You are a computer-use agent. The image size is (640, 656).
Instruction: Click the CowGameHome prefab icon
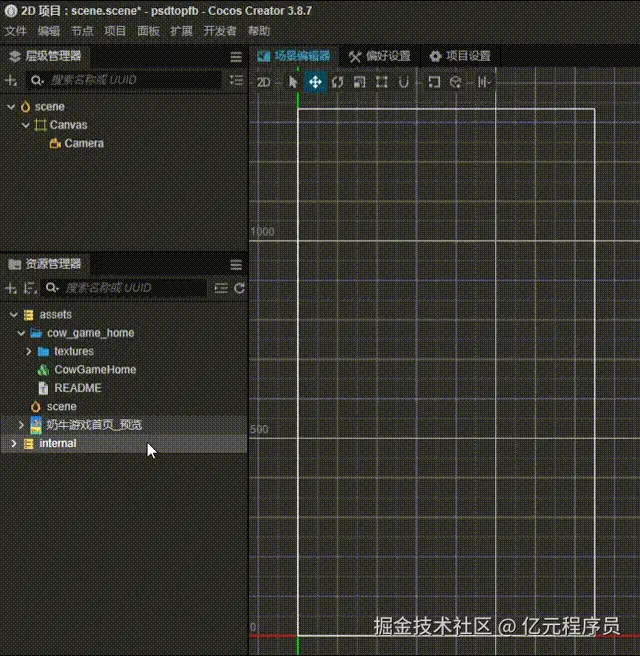(43, 370)
